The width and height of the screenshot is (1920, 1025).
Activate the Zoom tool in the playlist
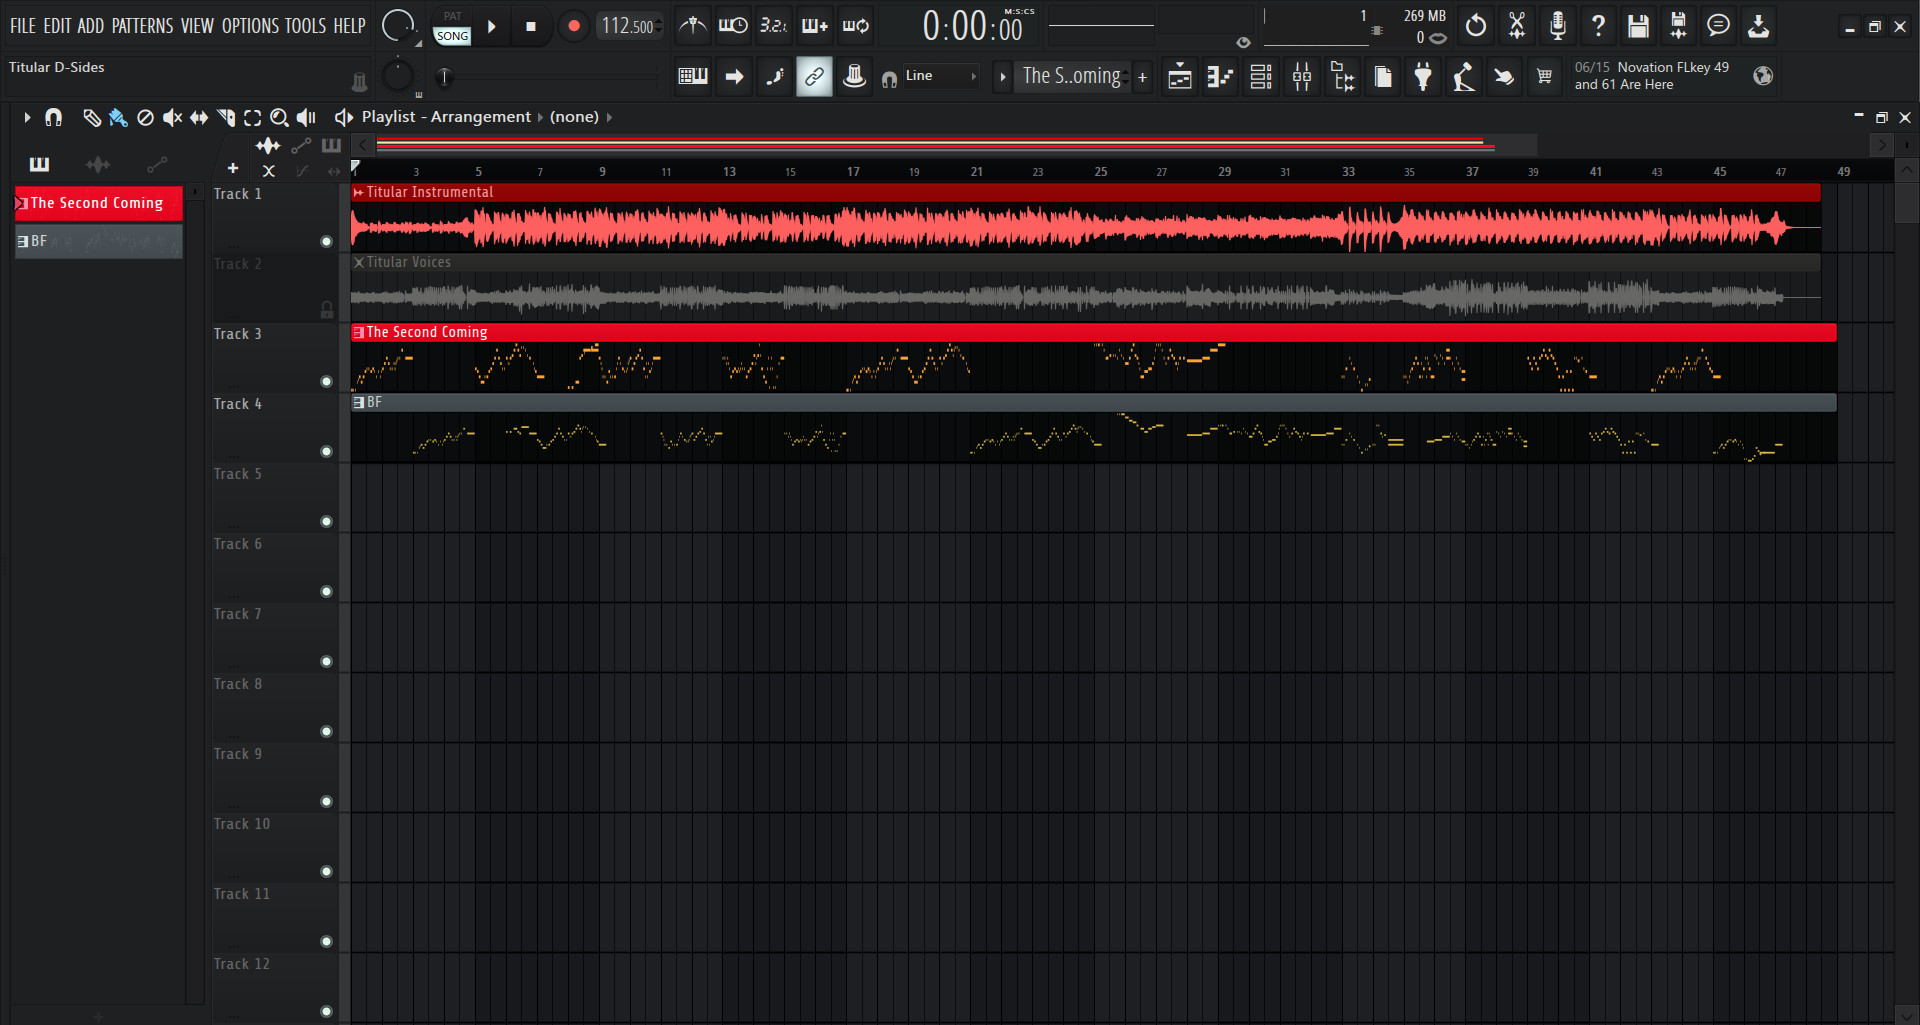point(280,117)
